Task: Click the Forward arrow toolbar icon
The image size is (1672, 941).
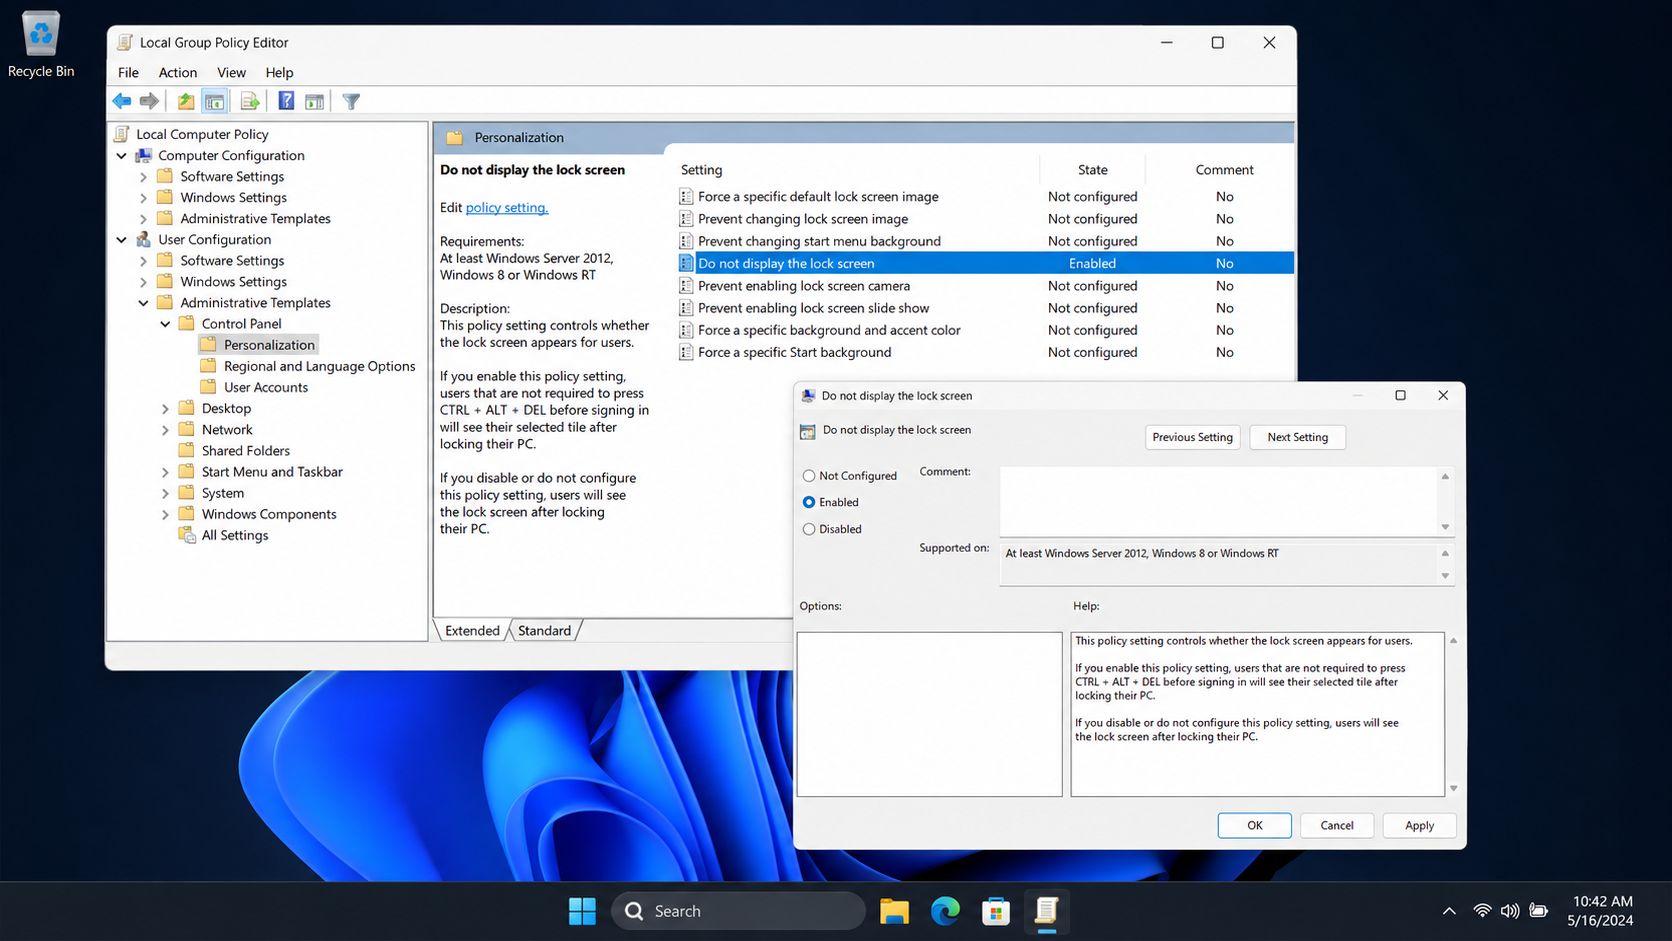Action: point(149,101)
